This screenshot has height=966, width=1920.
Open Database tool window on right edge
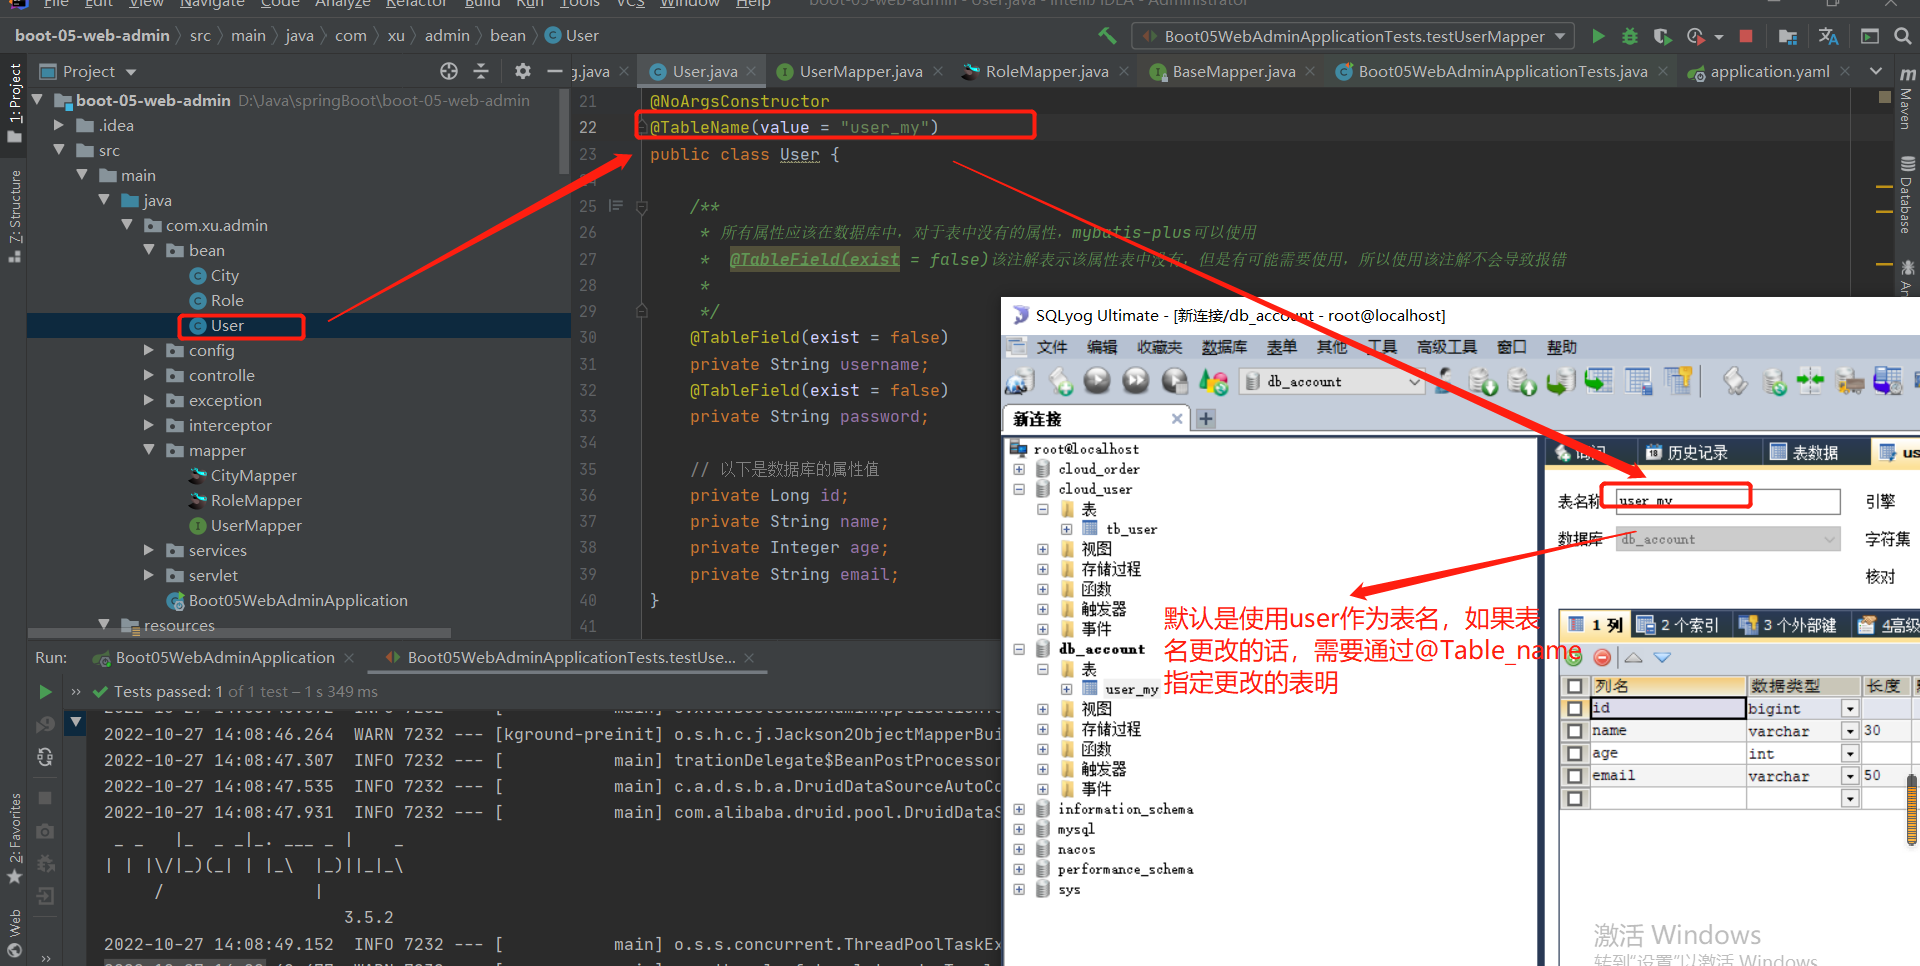1906,195
